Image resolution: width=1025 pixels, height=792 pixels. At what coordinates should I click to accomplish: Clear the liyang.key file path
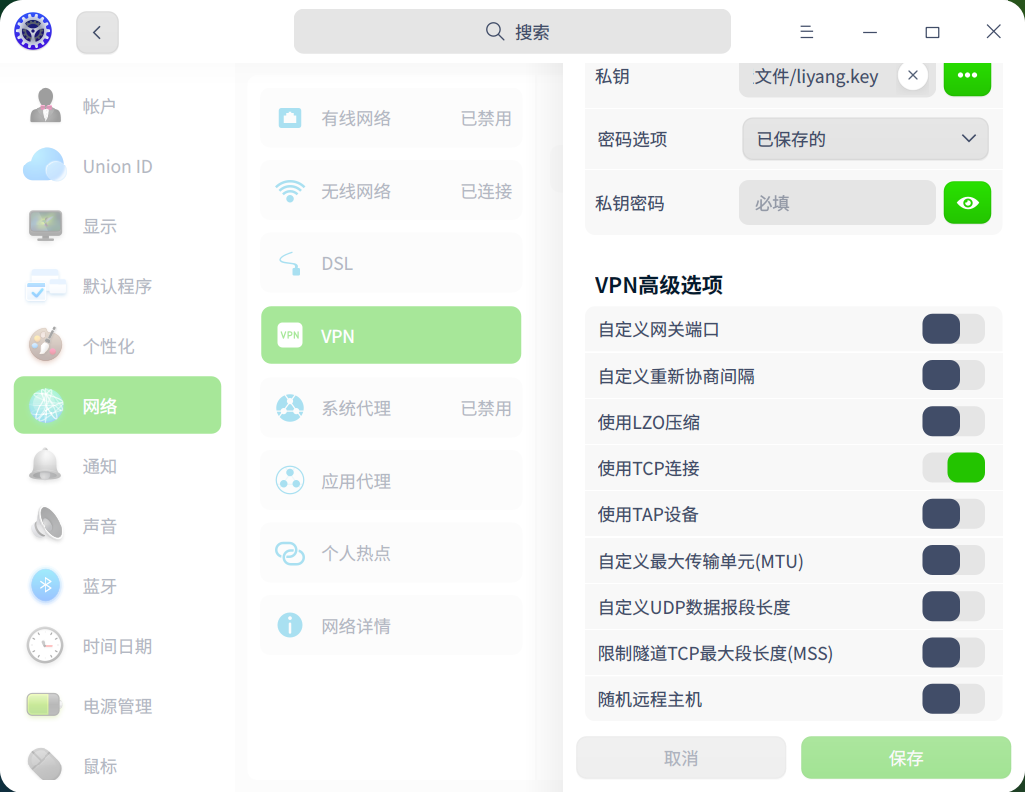click(x=912, y=76)
